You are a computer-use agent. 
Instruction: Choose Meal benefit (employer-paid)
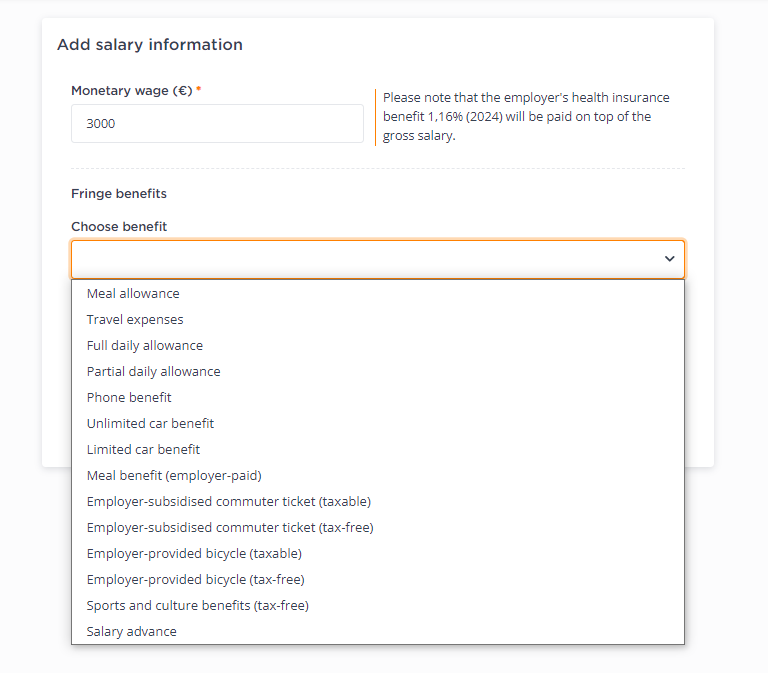point(378,475)
